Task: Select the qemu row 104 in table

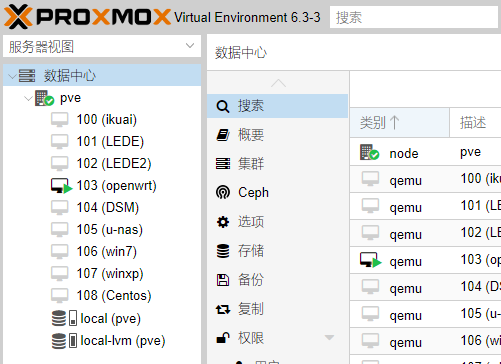Action: [425, 287]
